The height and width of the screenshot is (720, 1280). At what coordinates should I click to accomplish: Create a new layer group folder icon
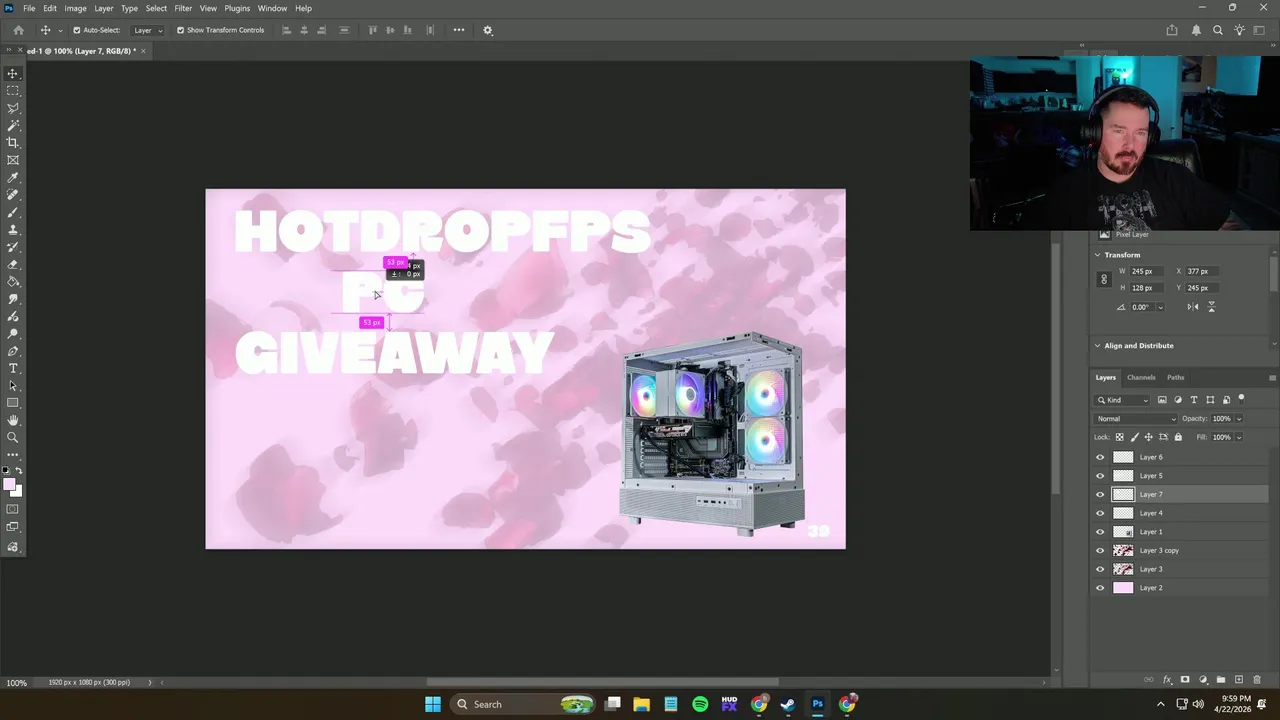click(1221, 680)
